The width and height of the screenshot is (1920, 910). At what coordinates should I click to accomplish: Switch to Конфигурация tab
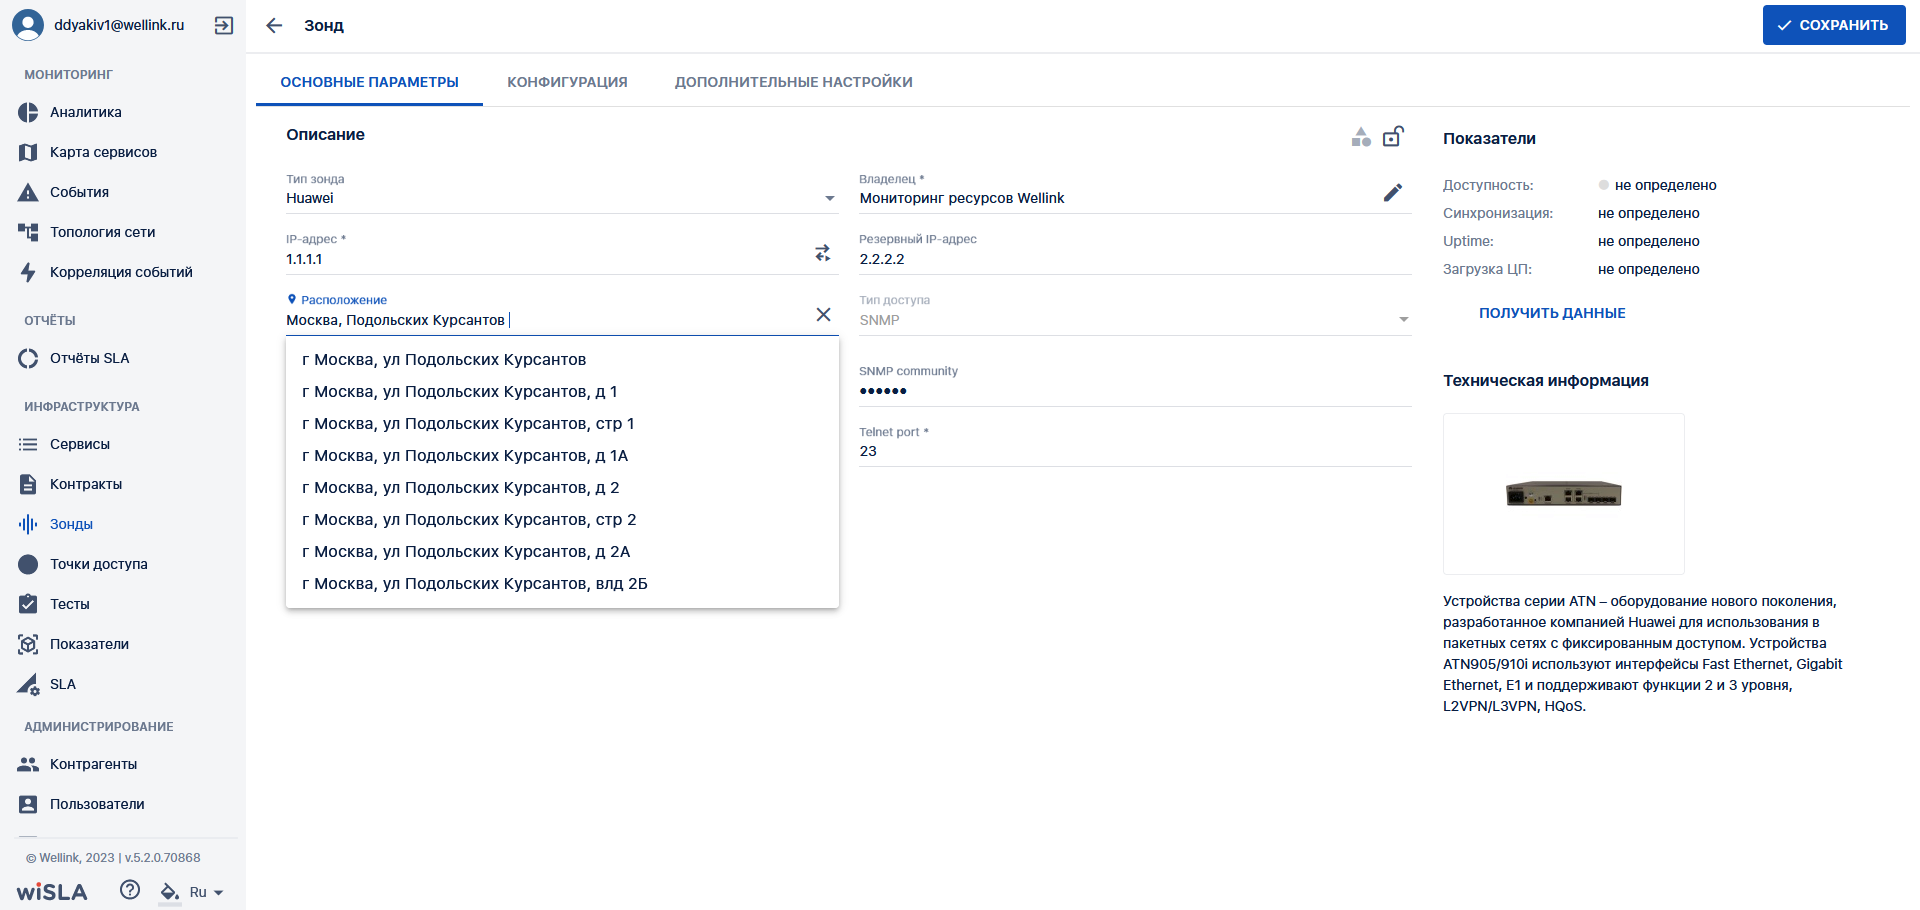[567, 82]
